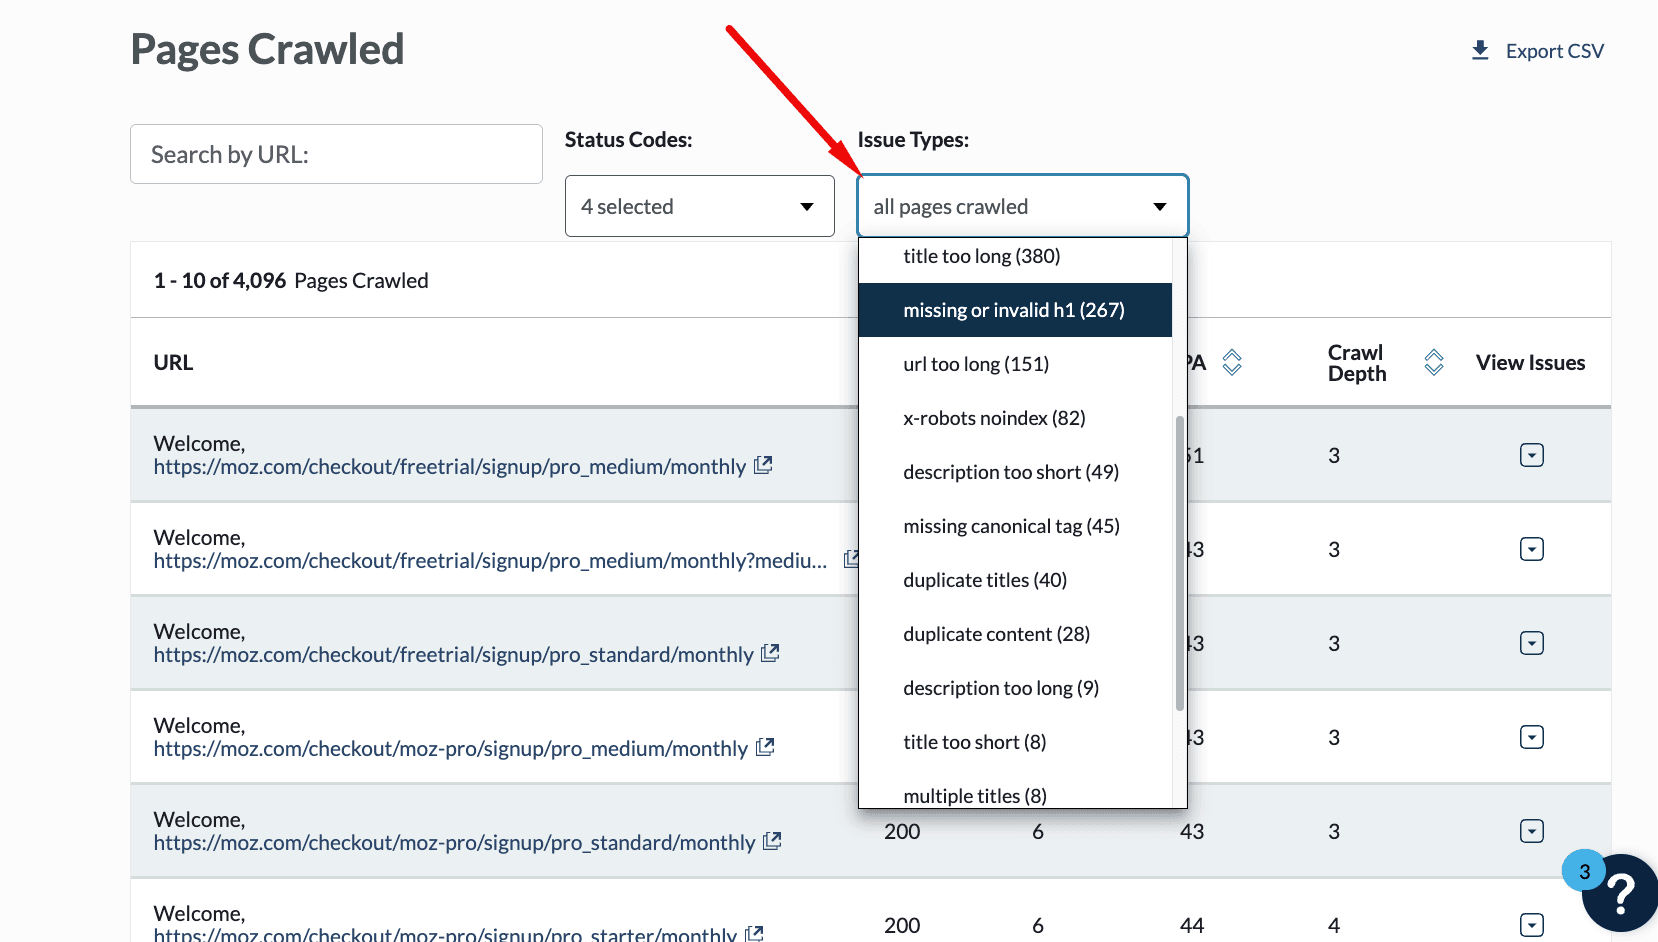Click the notification badge showing 3
The height and width of the screenshot is (942, 1658).
(1584, 870)
